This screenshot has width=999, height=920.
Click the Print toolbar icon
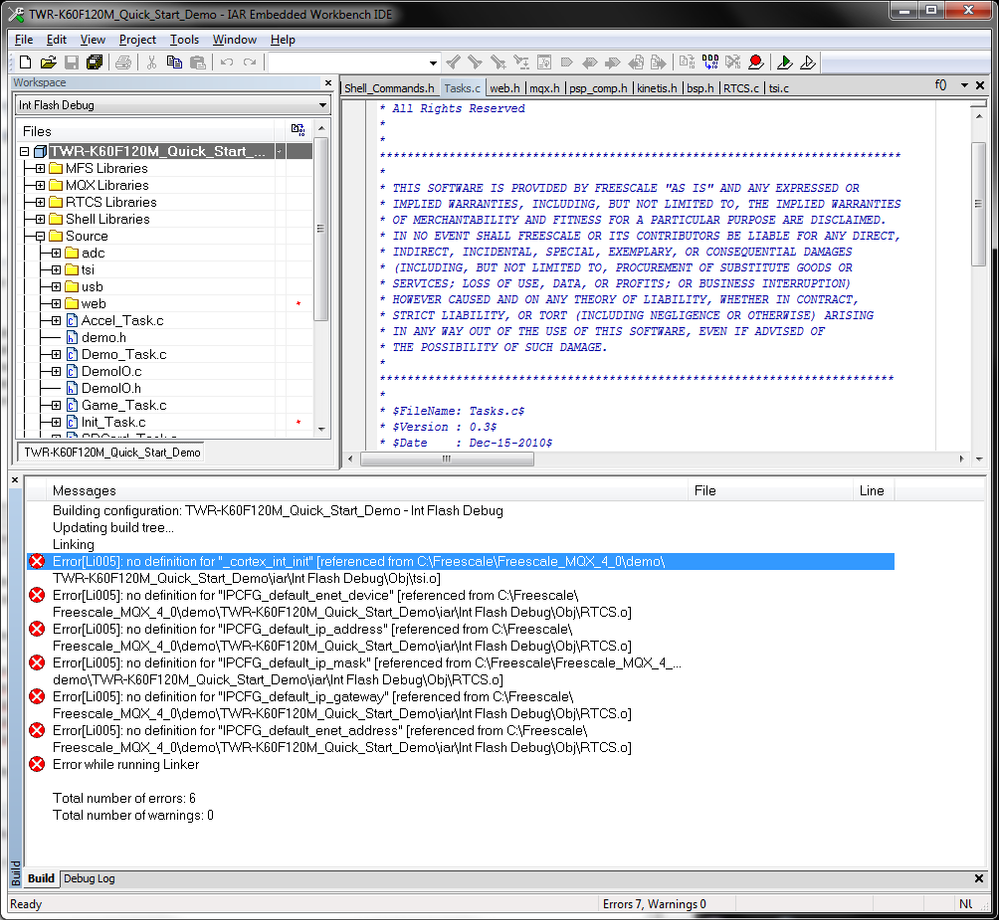124,62
